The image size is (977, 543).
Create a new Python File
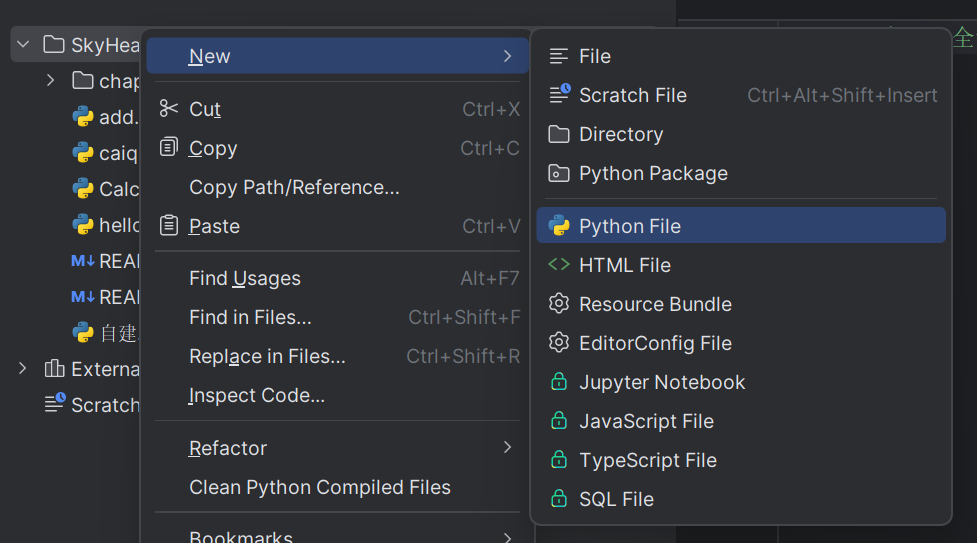[x=741, y=225]
